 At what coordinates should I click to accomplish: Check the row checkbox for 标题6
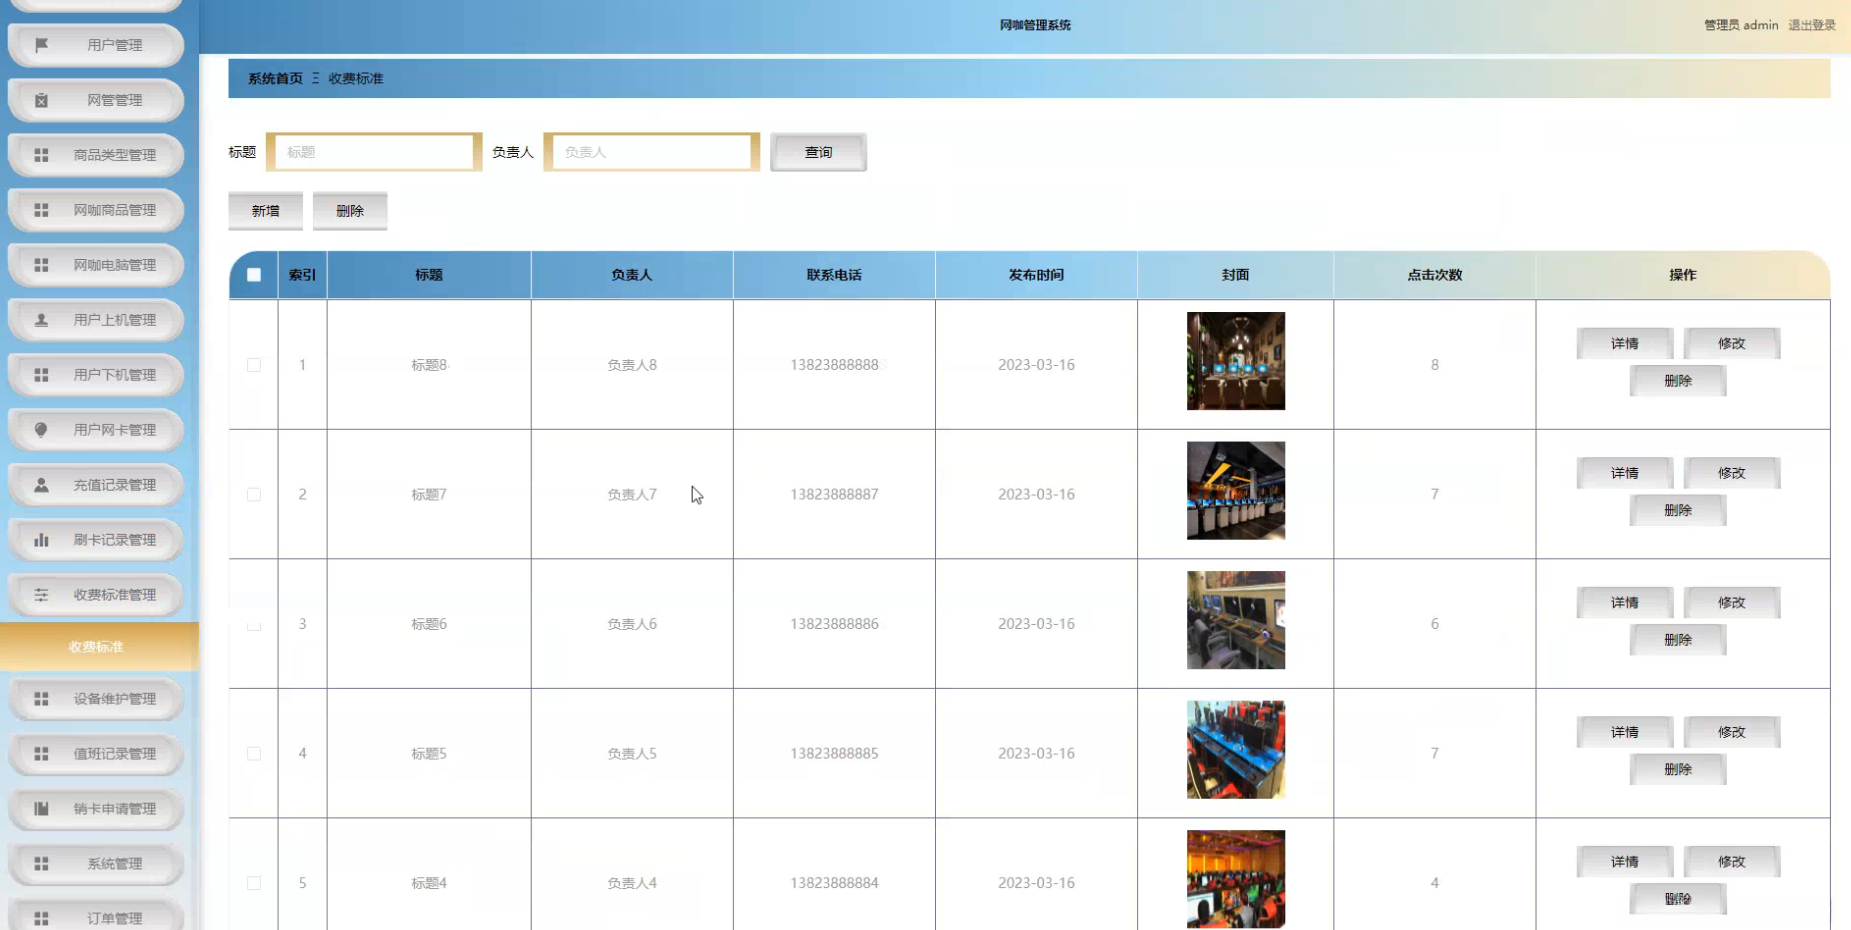pyautogui.click(x=254, y=624)
